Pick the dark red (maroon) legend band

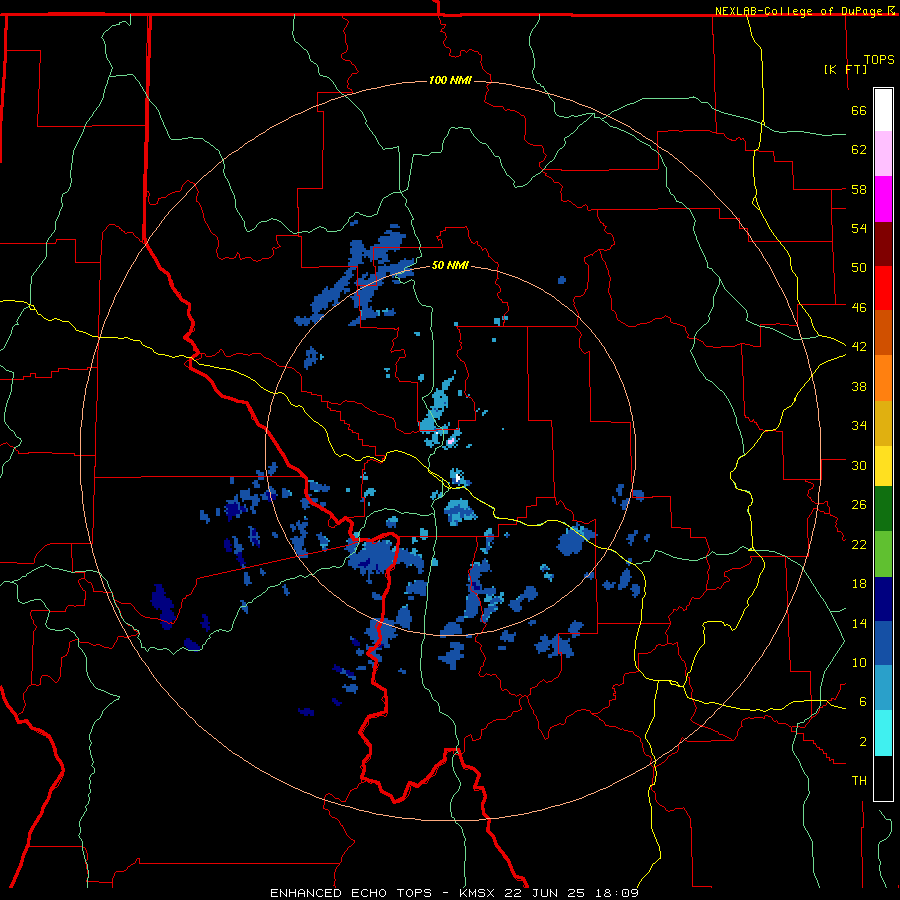pos(883,244)
